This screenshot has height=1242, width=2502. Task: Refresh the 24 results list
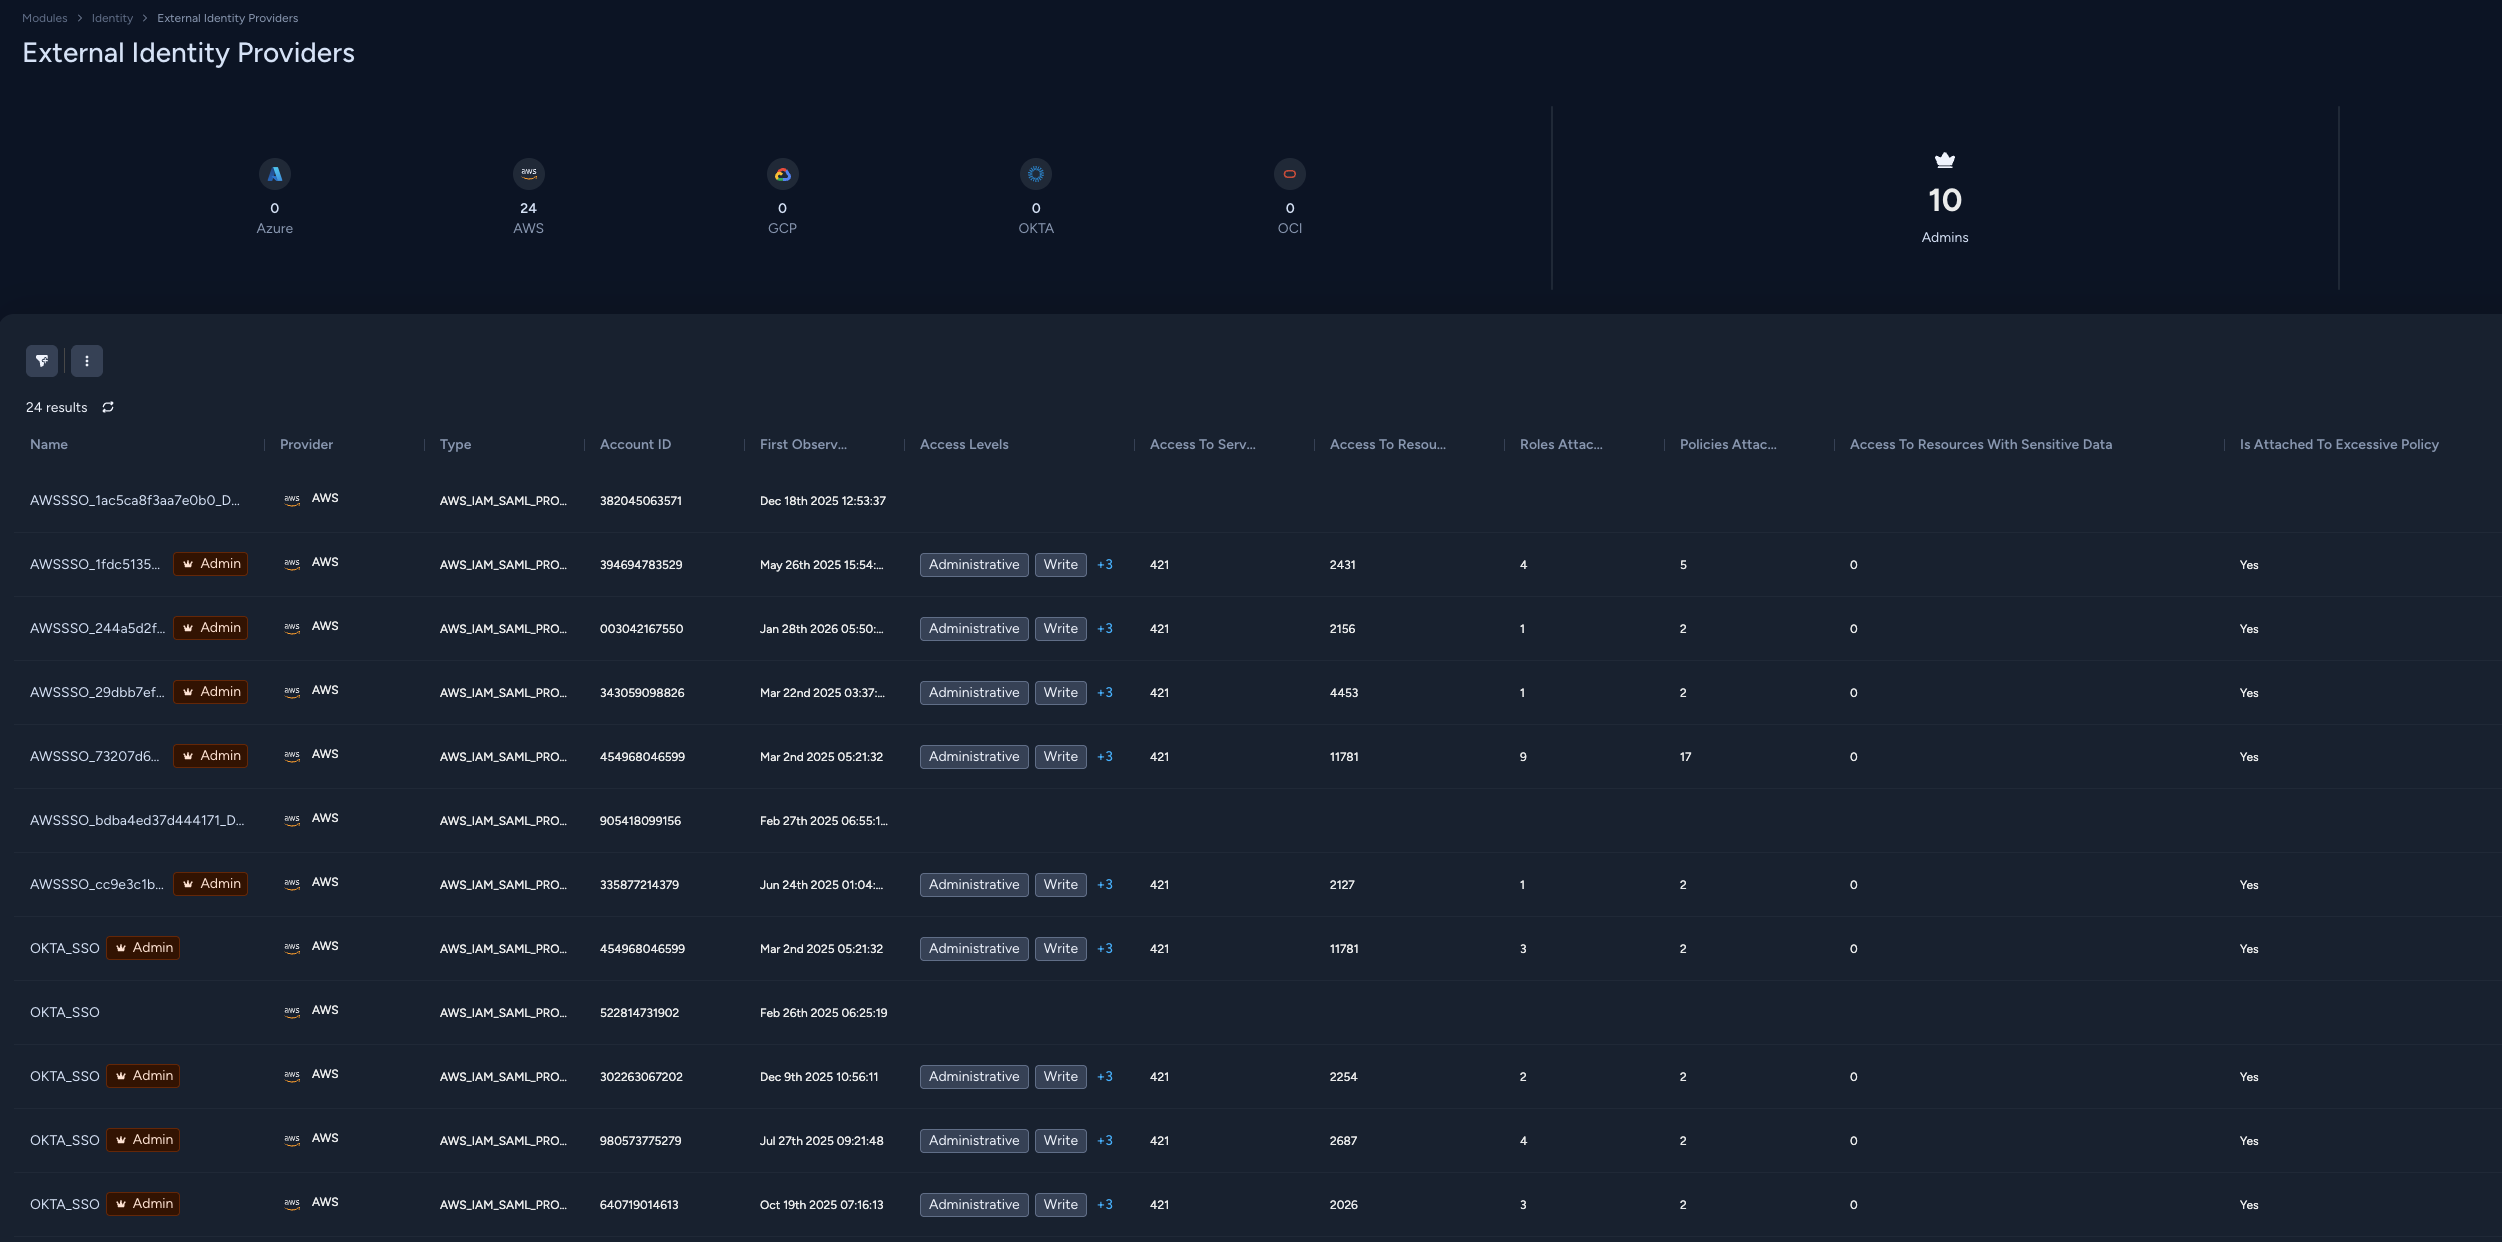(108, 407)
